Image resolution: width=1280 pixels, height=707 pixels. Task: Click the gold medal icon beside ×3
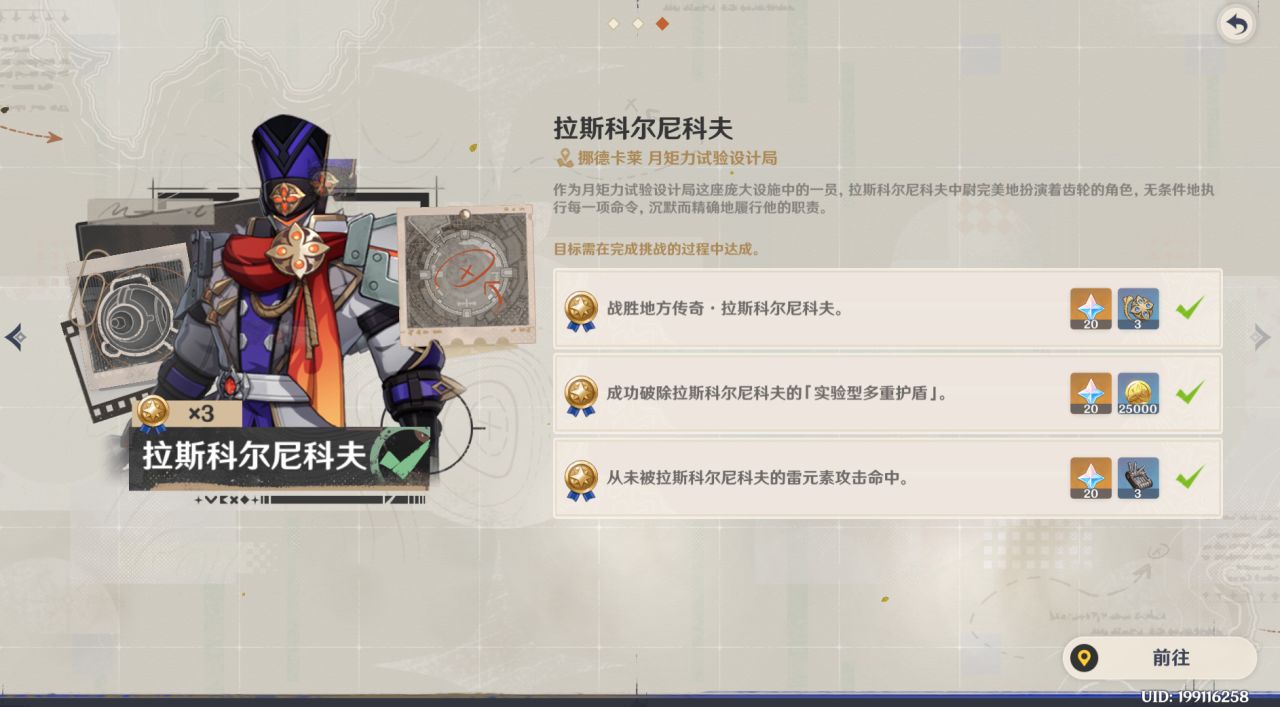pyautogui.click(x=153, y=413)
